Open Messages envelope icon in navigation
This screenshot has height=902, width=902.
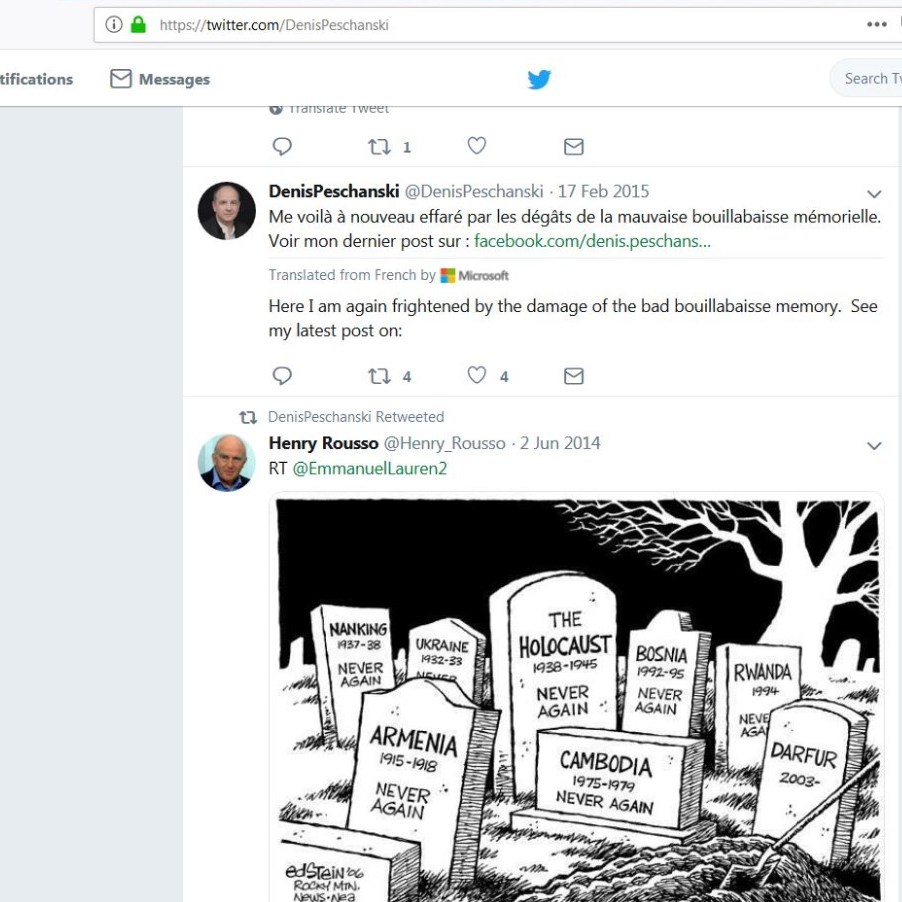121,79
